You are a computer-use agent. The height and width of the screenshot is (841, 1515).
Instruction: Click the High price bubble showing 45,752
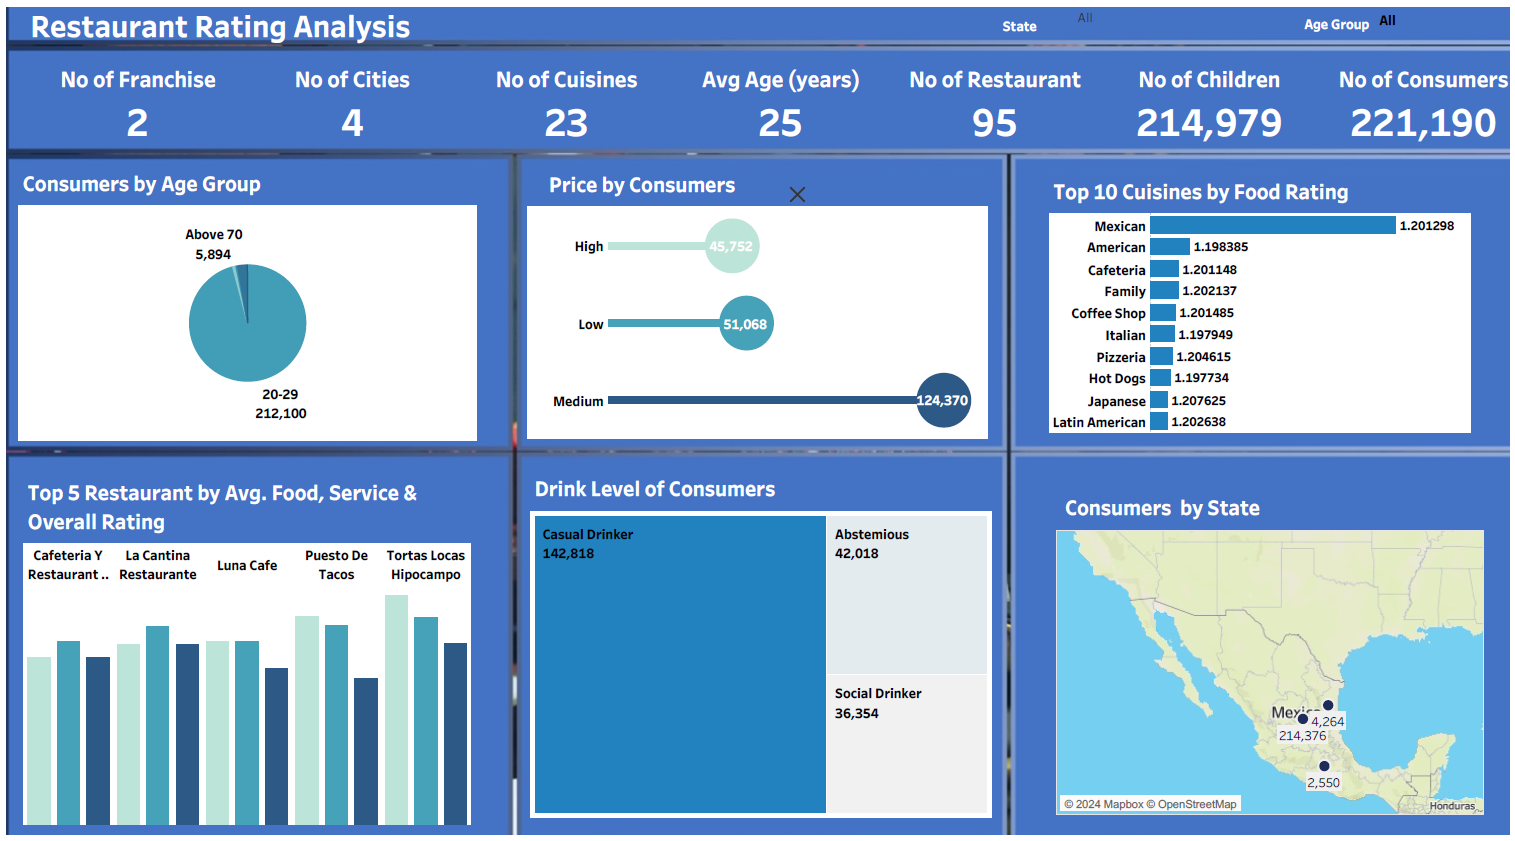click(732, 246)
